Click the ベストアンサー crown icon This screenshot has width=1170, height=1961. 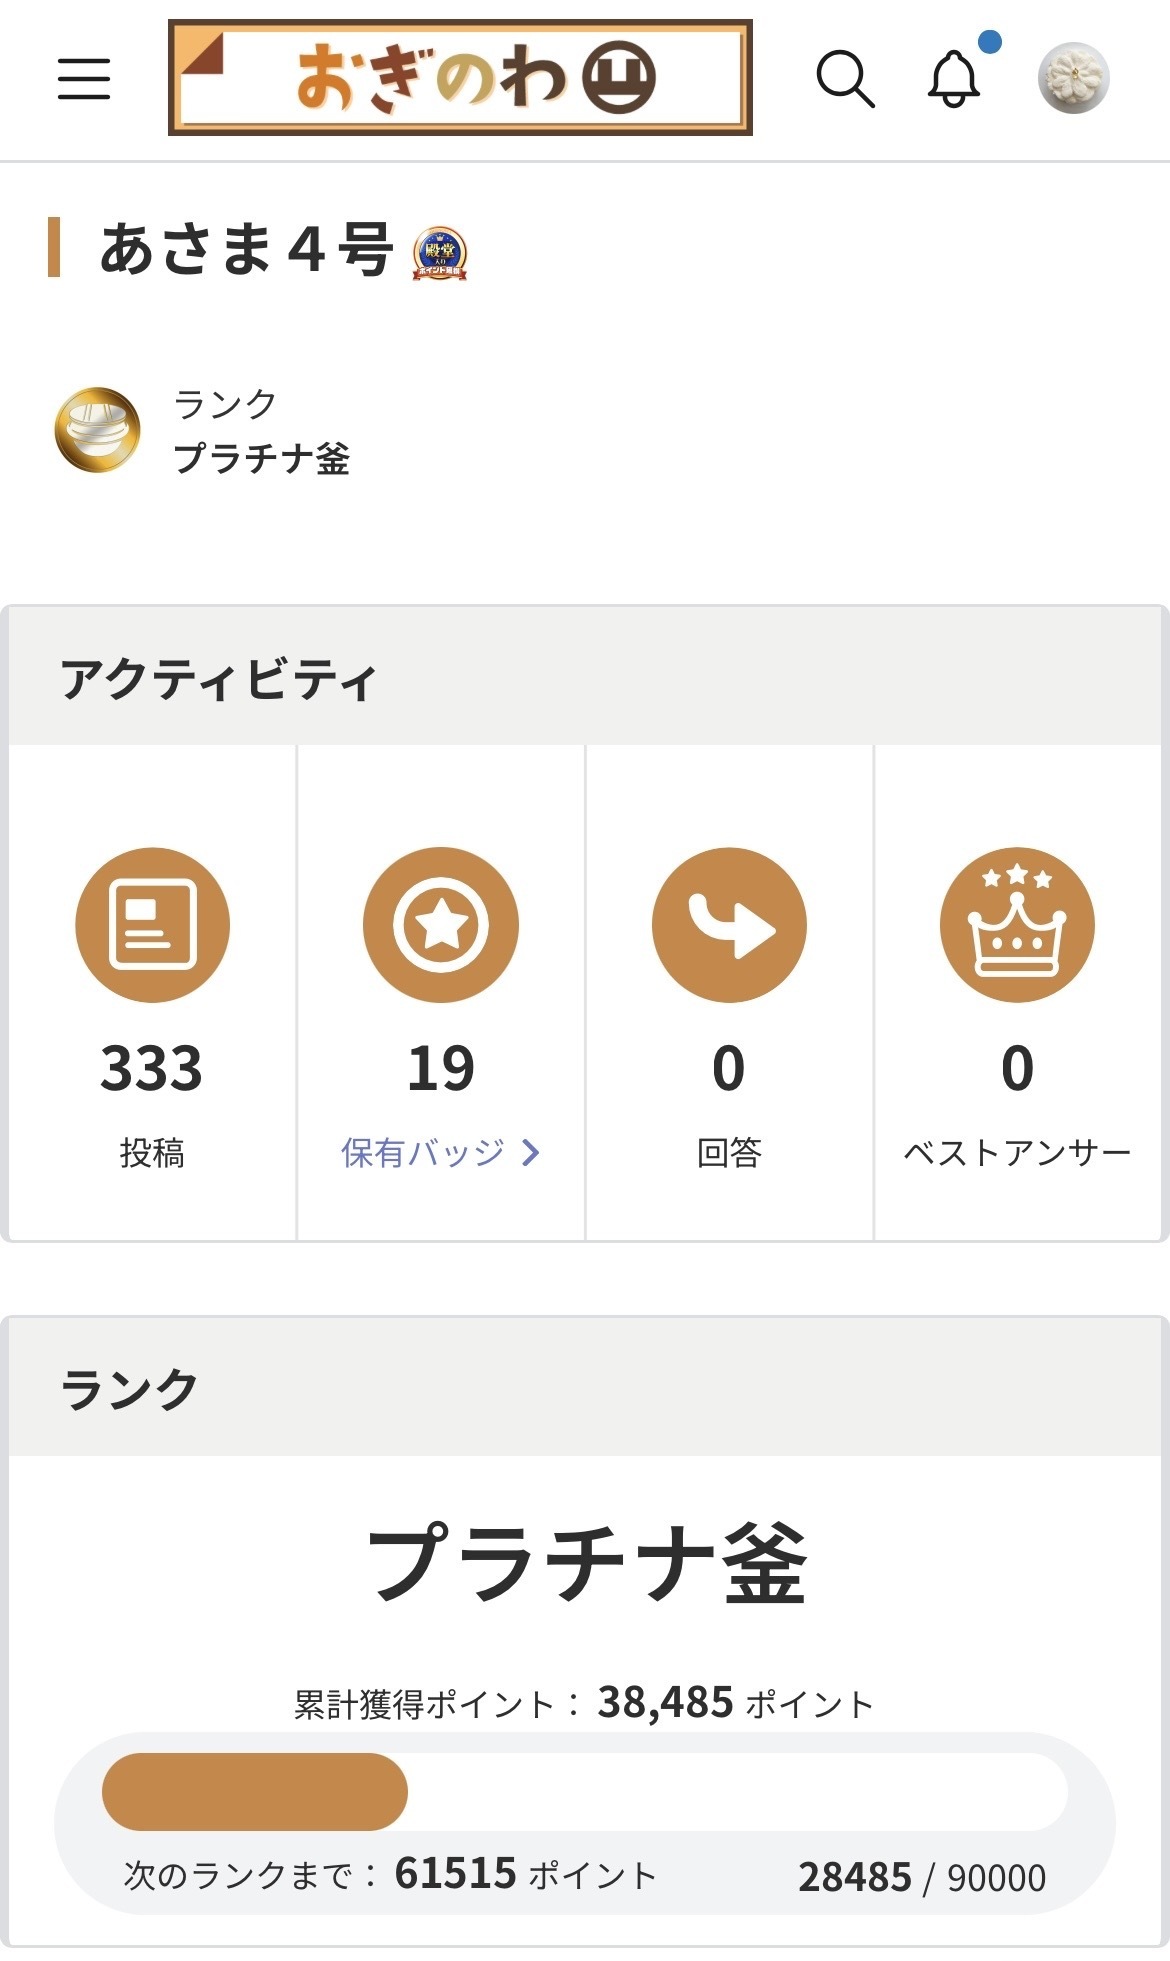1017,924
